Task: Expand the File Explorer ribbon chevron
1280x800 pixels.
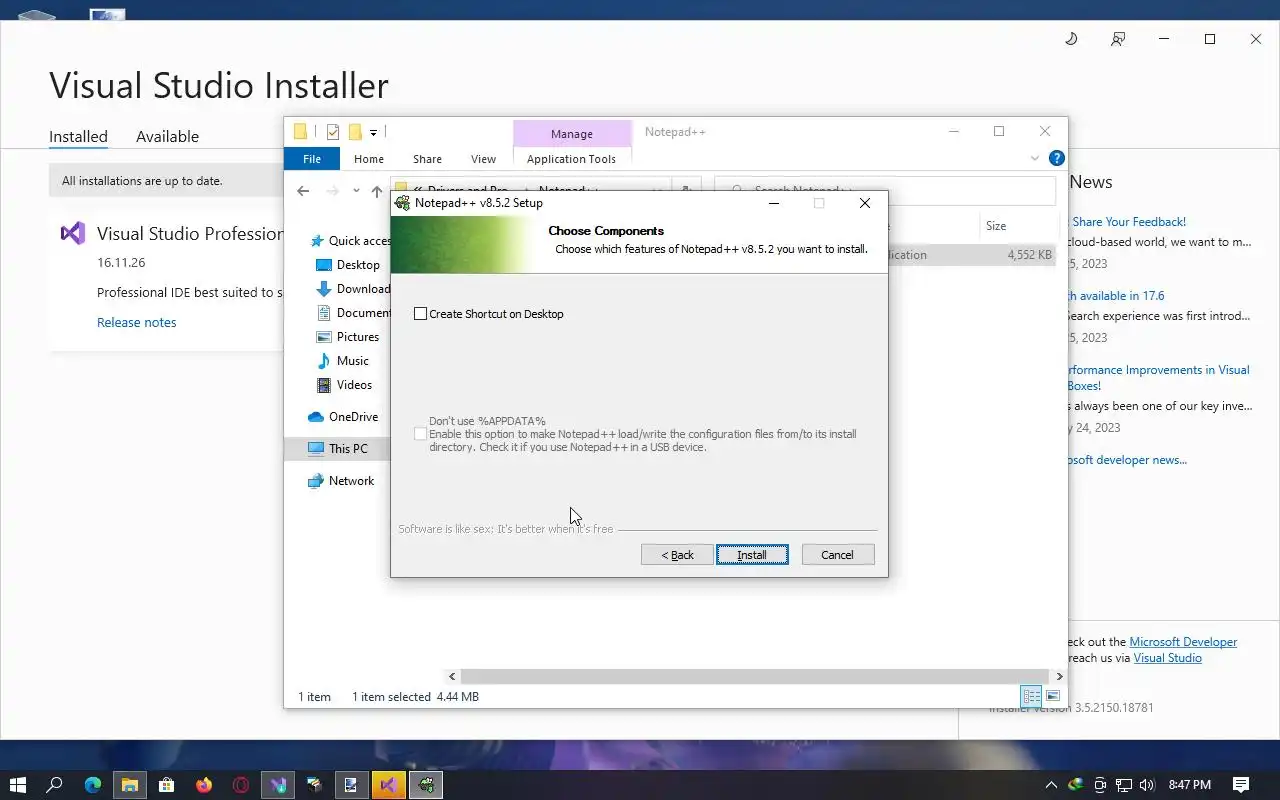Action: [x=1035, y=159]
